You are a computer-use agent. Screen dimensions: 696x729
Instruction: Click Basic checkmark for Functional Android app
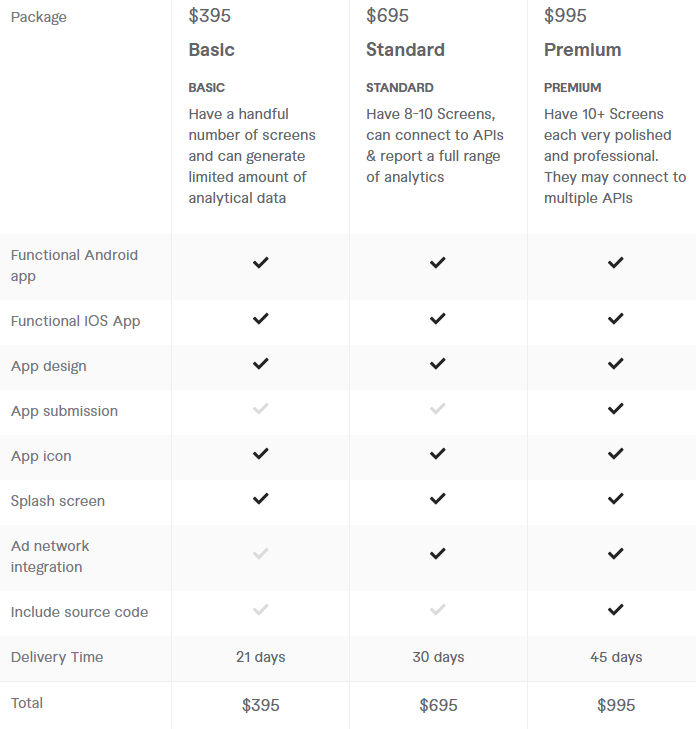click(x=260, y=263)
